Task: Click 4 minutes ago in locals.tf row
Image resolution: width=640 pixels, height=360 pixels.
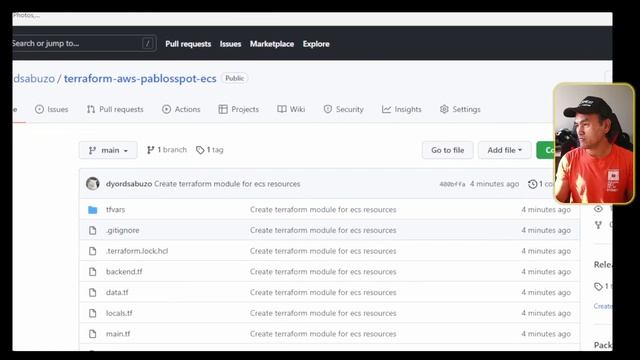Action: [546, 313]
